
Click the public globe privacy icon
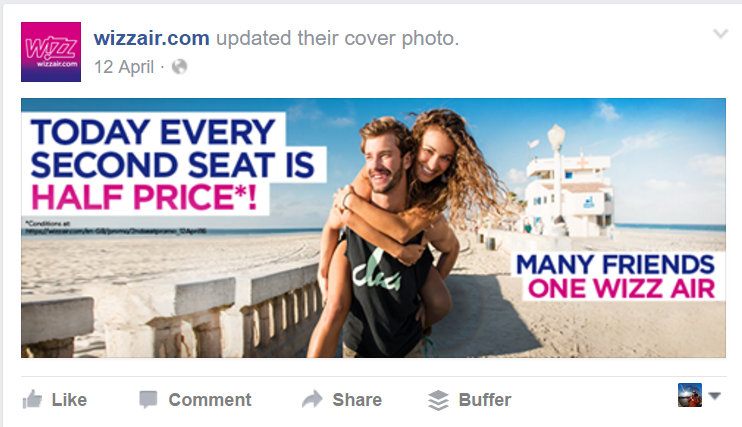click(x=179, y=67)
